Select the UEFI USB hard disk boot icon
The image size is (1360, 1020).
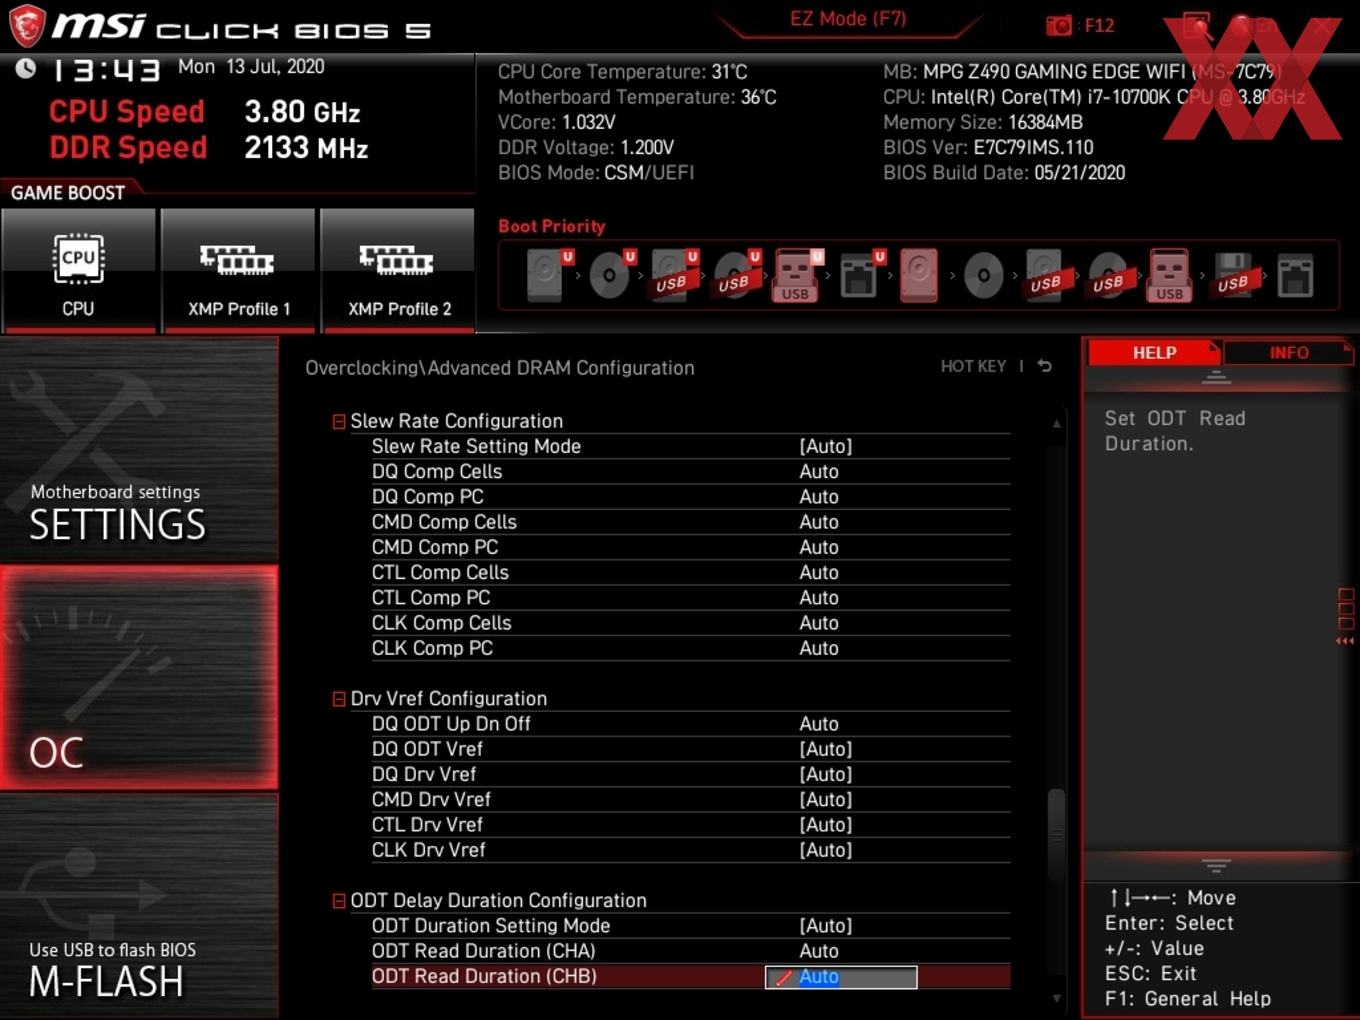(672, 275)
